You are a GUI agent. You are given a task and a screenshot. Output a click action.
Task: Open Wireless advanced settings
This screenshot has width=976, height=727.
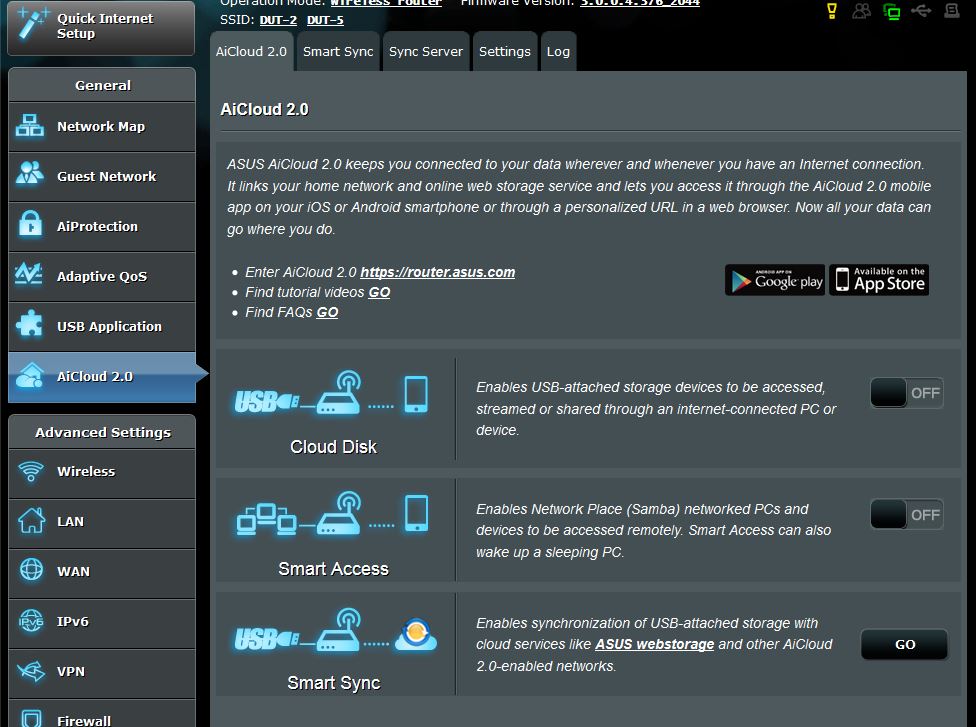point(102,472)
